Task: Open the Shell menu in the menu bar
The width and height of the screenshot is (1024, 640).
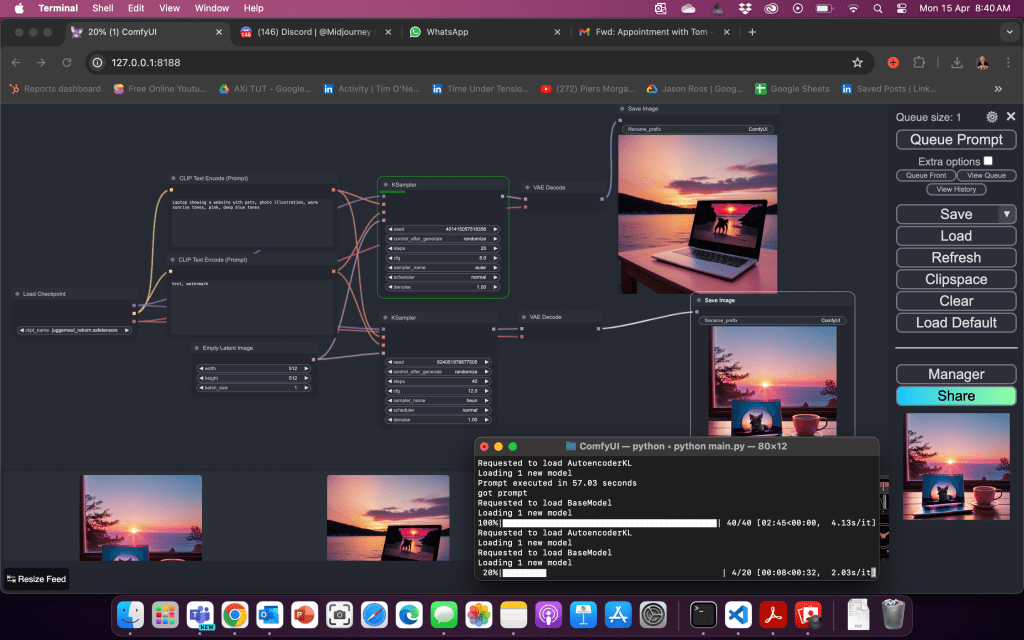Action: [x=102, y=8]
